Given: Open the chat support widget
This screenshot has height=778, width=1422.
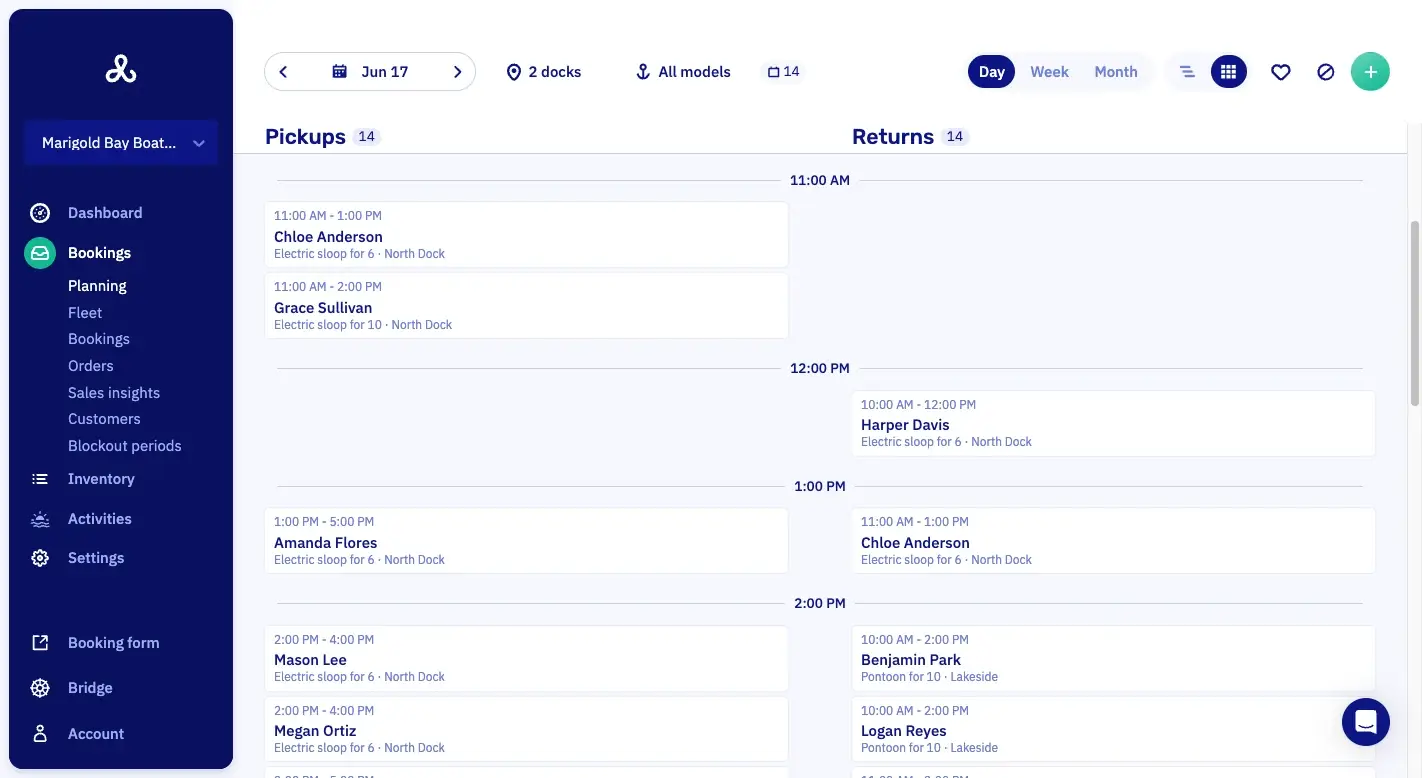Looking at the screenshot, I should pos(1366,722).
